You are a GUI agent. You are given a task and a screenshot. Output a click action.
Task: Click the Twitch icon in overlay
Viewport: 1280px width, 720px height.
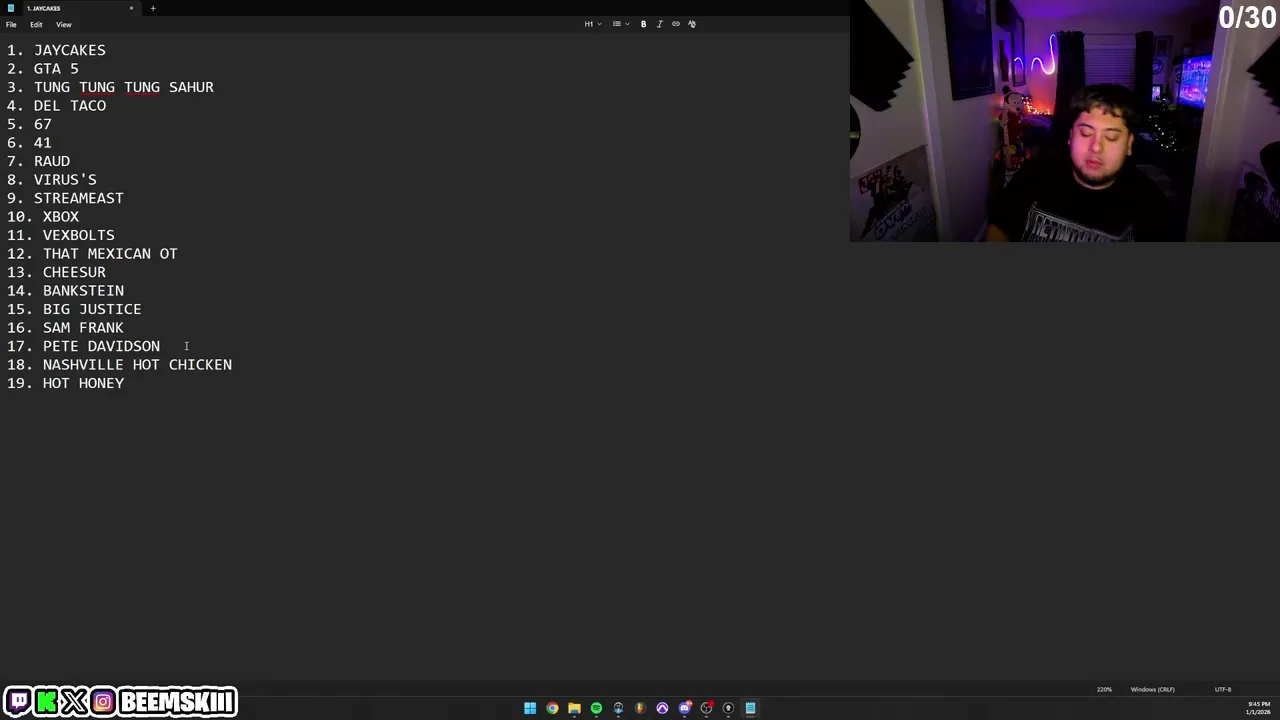point(19,702)
